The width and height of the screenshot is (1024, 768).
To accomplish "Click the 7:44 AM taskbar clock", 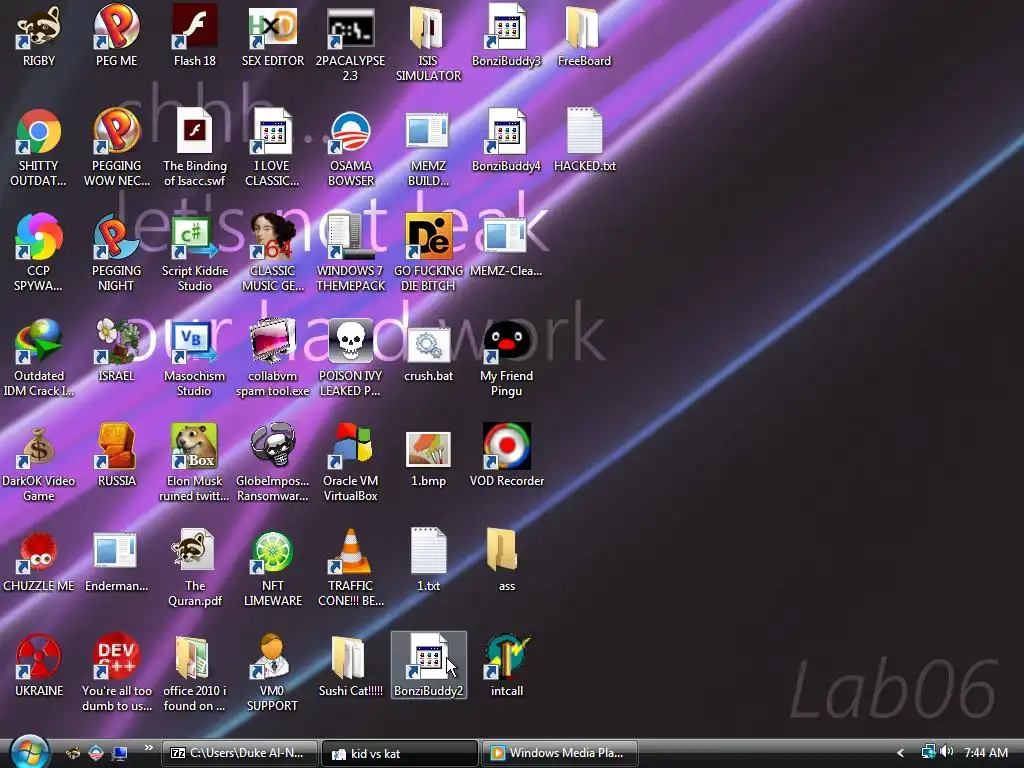I will pos(985,753).
